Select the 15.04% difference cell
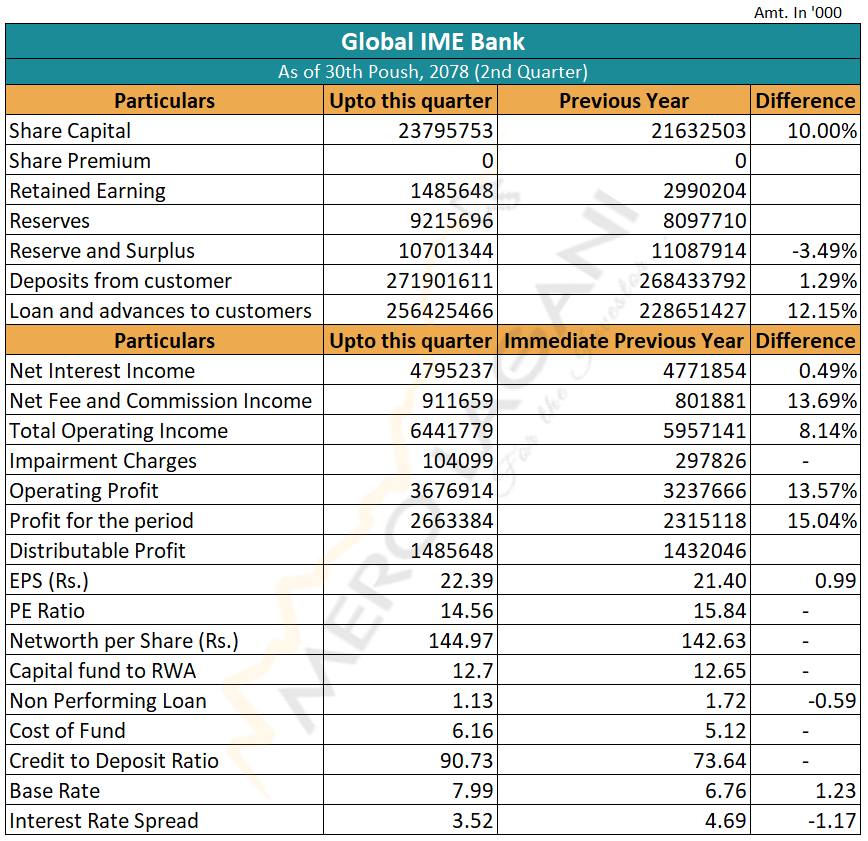868x841 pixels. pyautogui.click(x=822, y=521)
